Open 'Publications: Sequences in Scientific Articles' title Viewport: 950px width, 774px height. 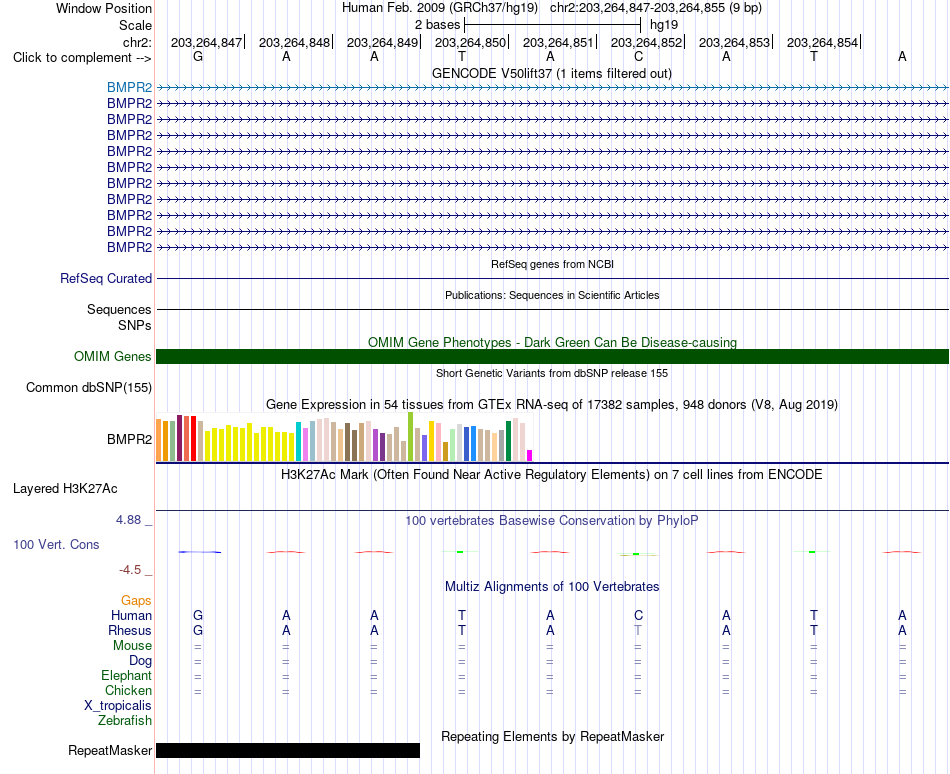click(552, 295)
